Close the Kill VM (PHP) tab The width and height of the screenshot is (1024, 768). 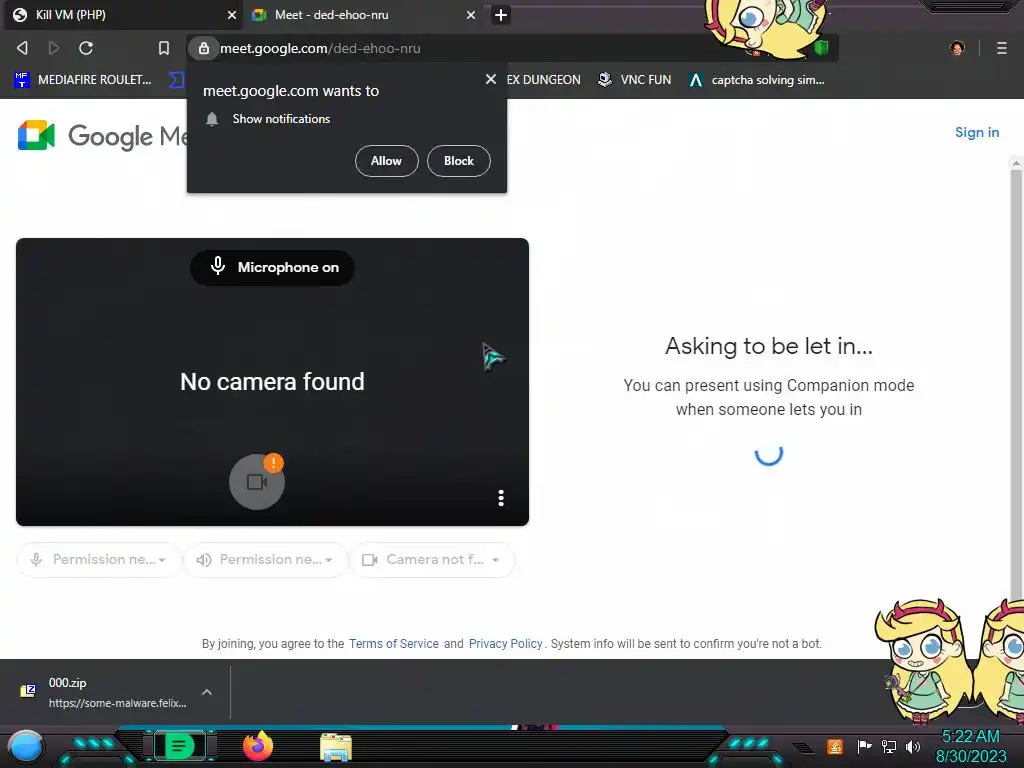pyautogui.click(x=231, y=15)
